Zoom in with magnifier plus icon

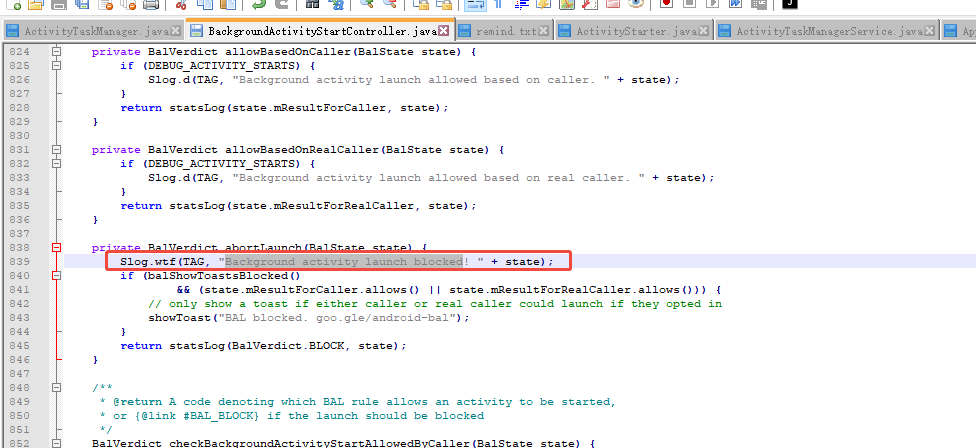367,4
